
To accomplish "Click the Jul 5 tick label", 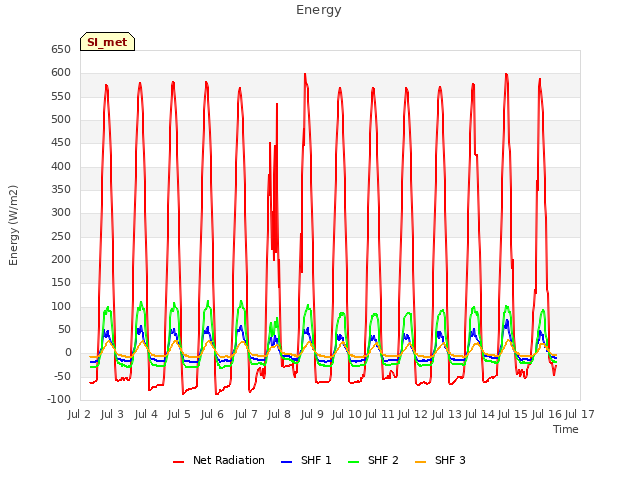I will tap(179, 414).
